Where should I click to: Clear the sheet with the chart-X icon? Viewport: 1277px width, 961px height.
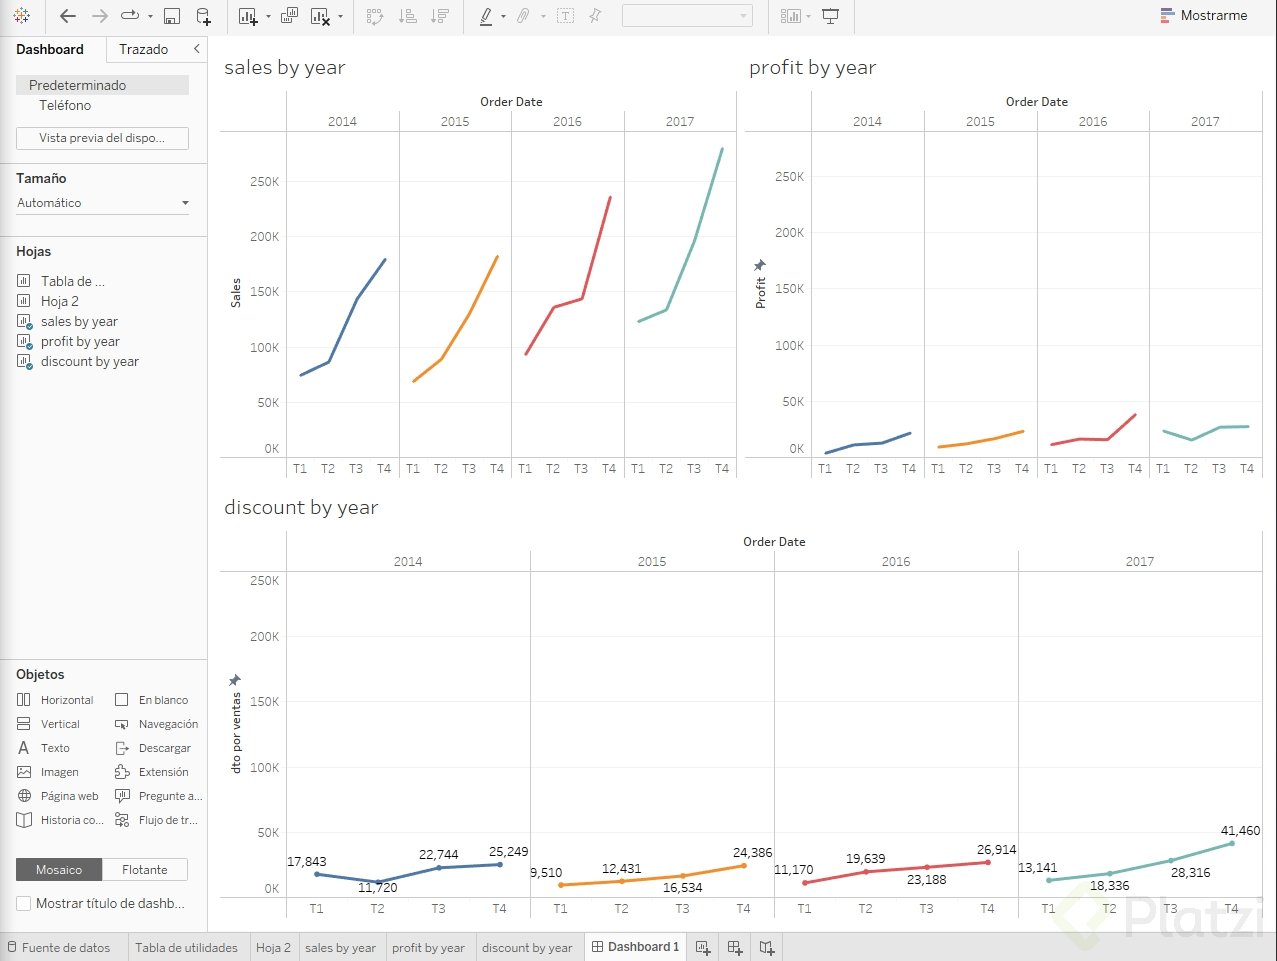(x=320, y=16)
